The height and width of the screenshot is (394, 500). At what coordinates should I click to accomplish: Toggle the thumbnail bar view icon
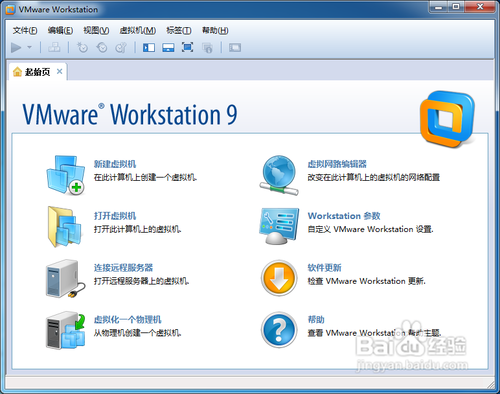(168, 48)
